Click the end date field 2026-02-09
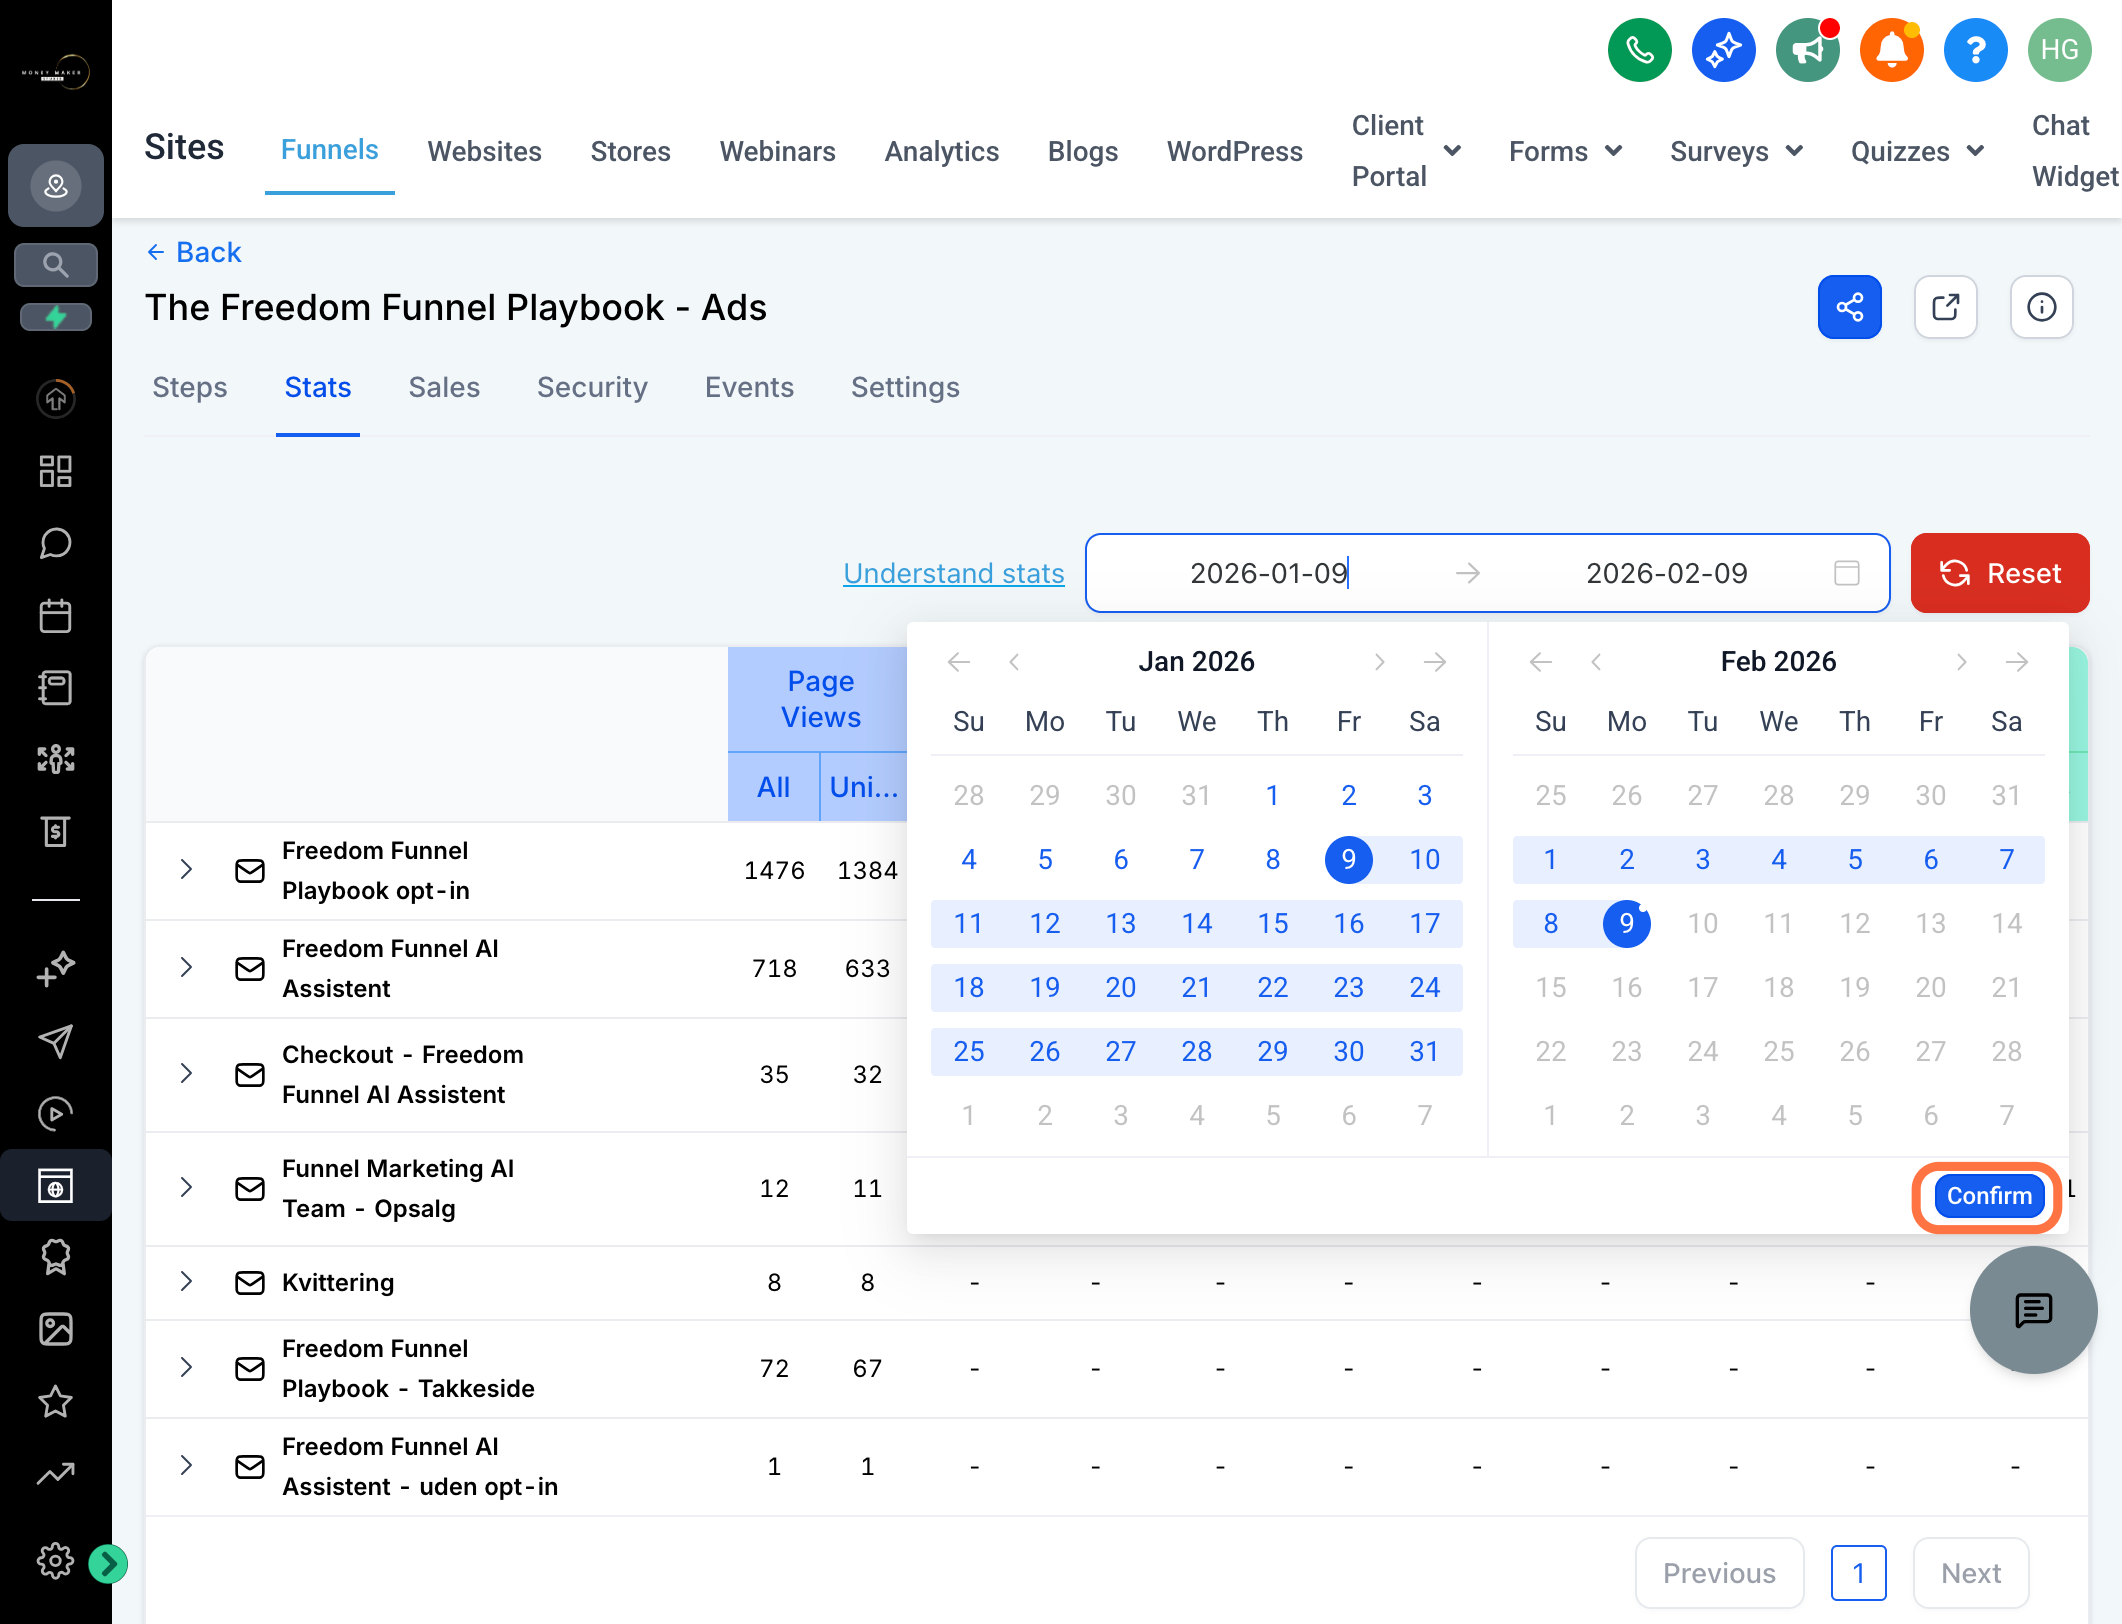 [x=1666, y=573]
